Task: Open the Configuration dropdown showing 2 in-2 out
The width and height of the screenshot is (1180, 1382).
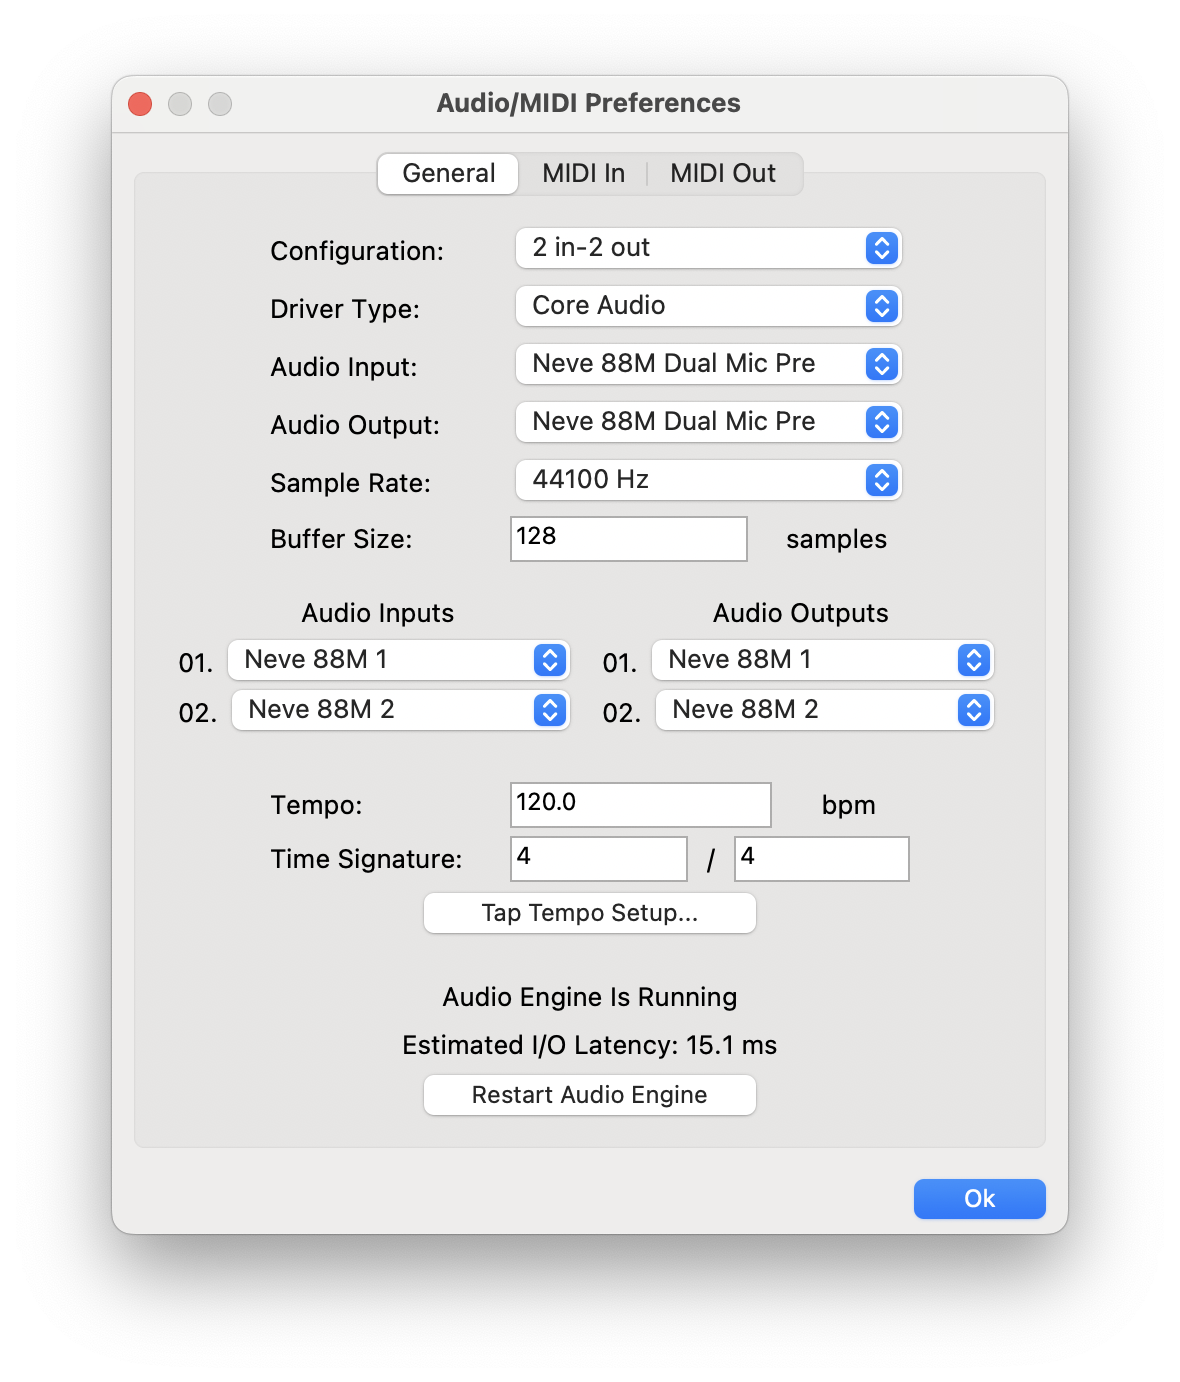Action: pyautogui.click(x=708, y=248)
